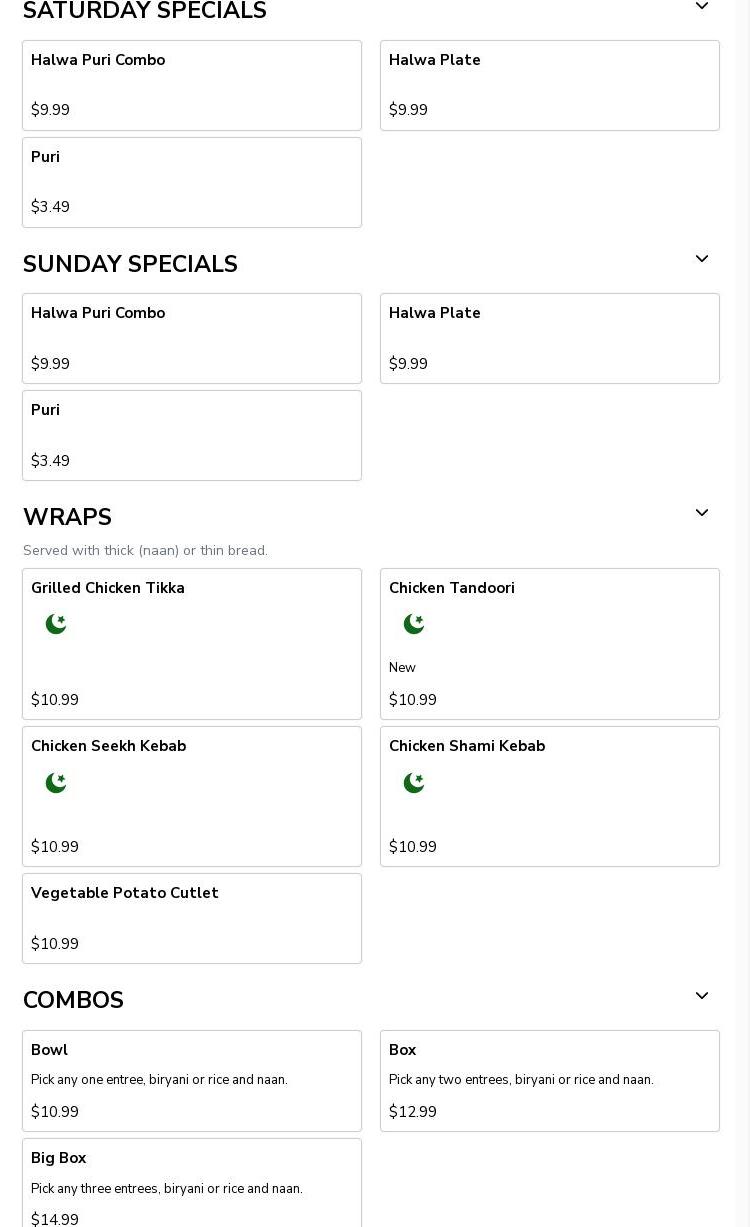
Task: Click halal icon on Chicken Shami Kebab
Action: tap(414, 783)
